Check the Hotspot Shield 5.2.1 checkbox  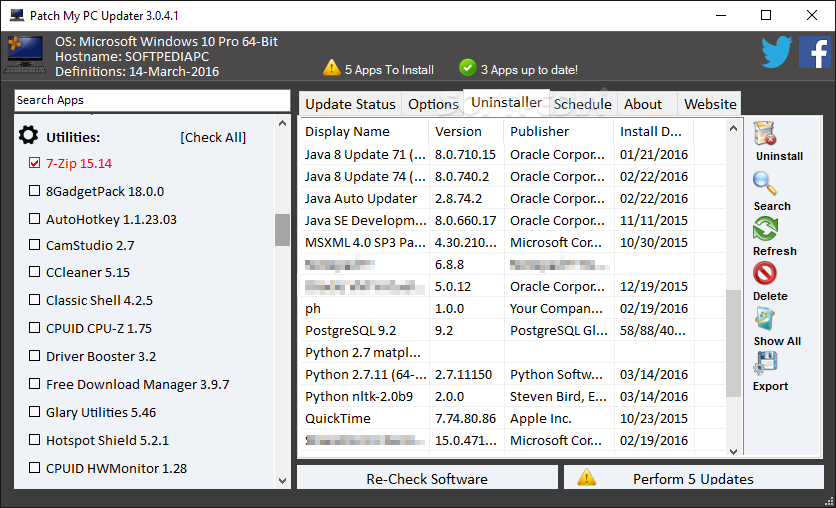[x=34, y=440]
